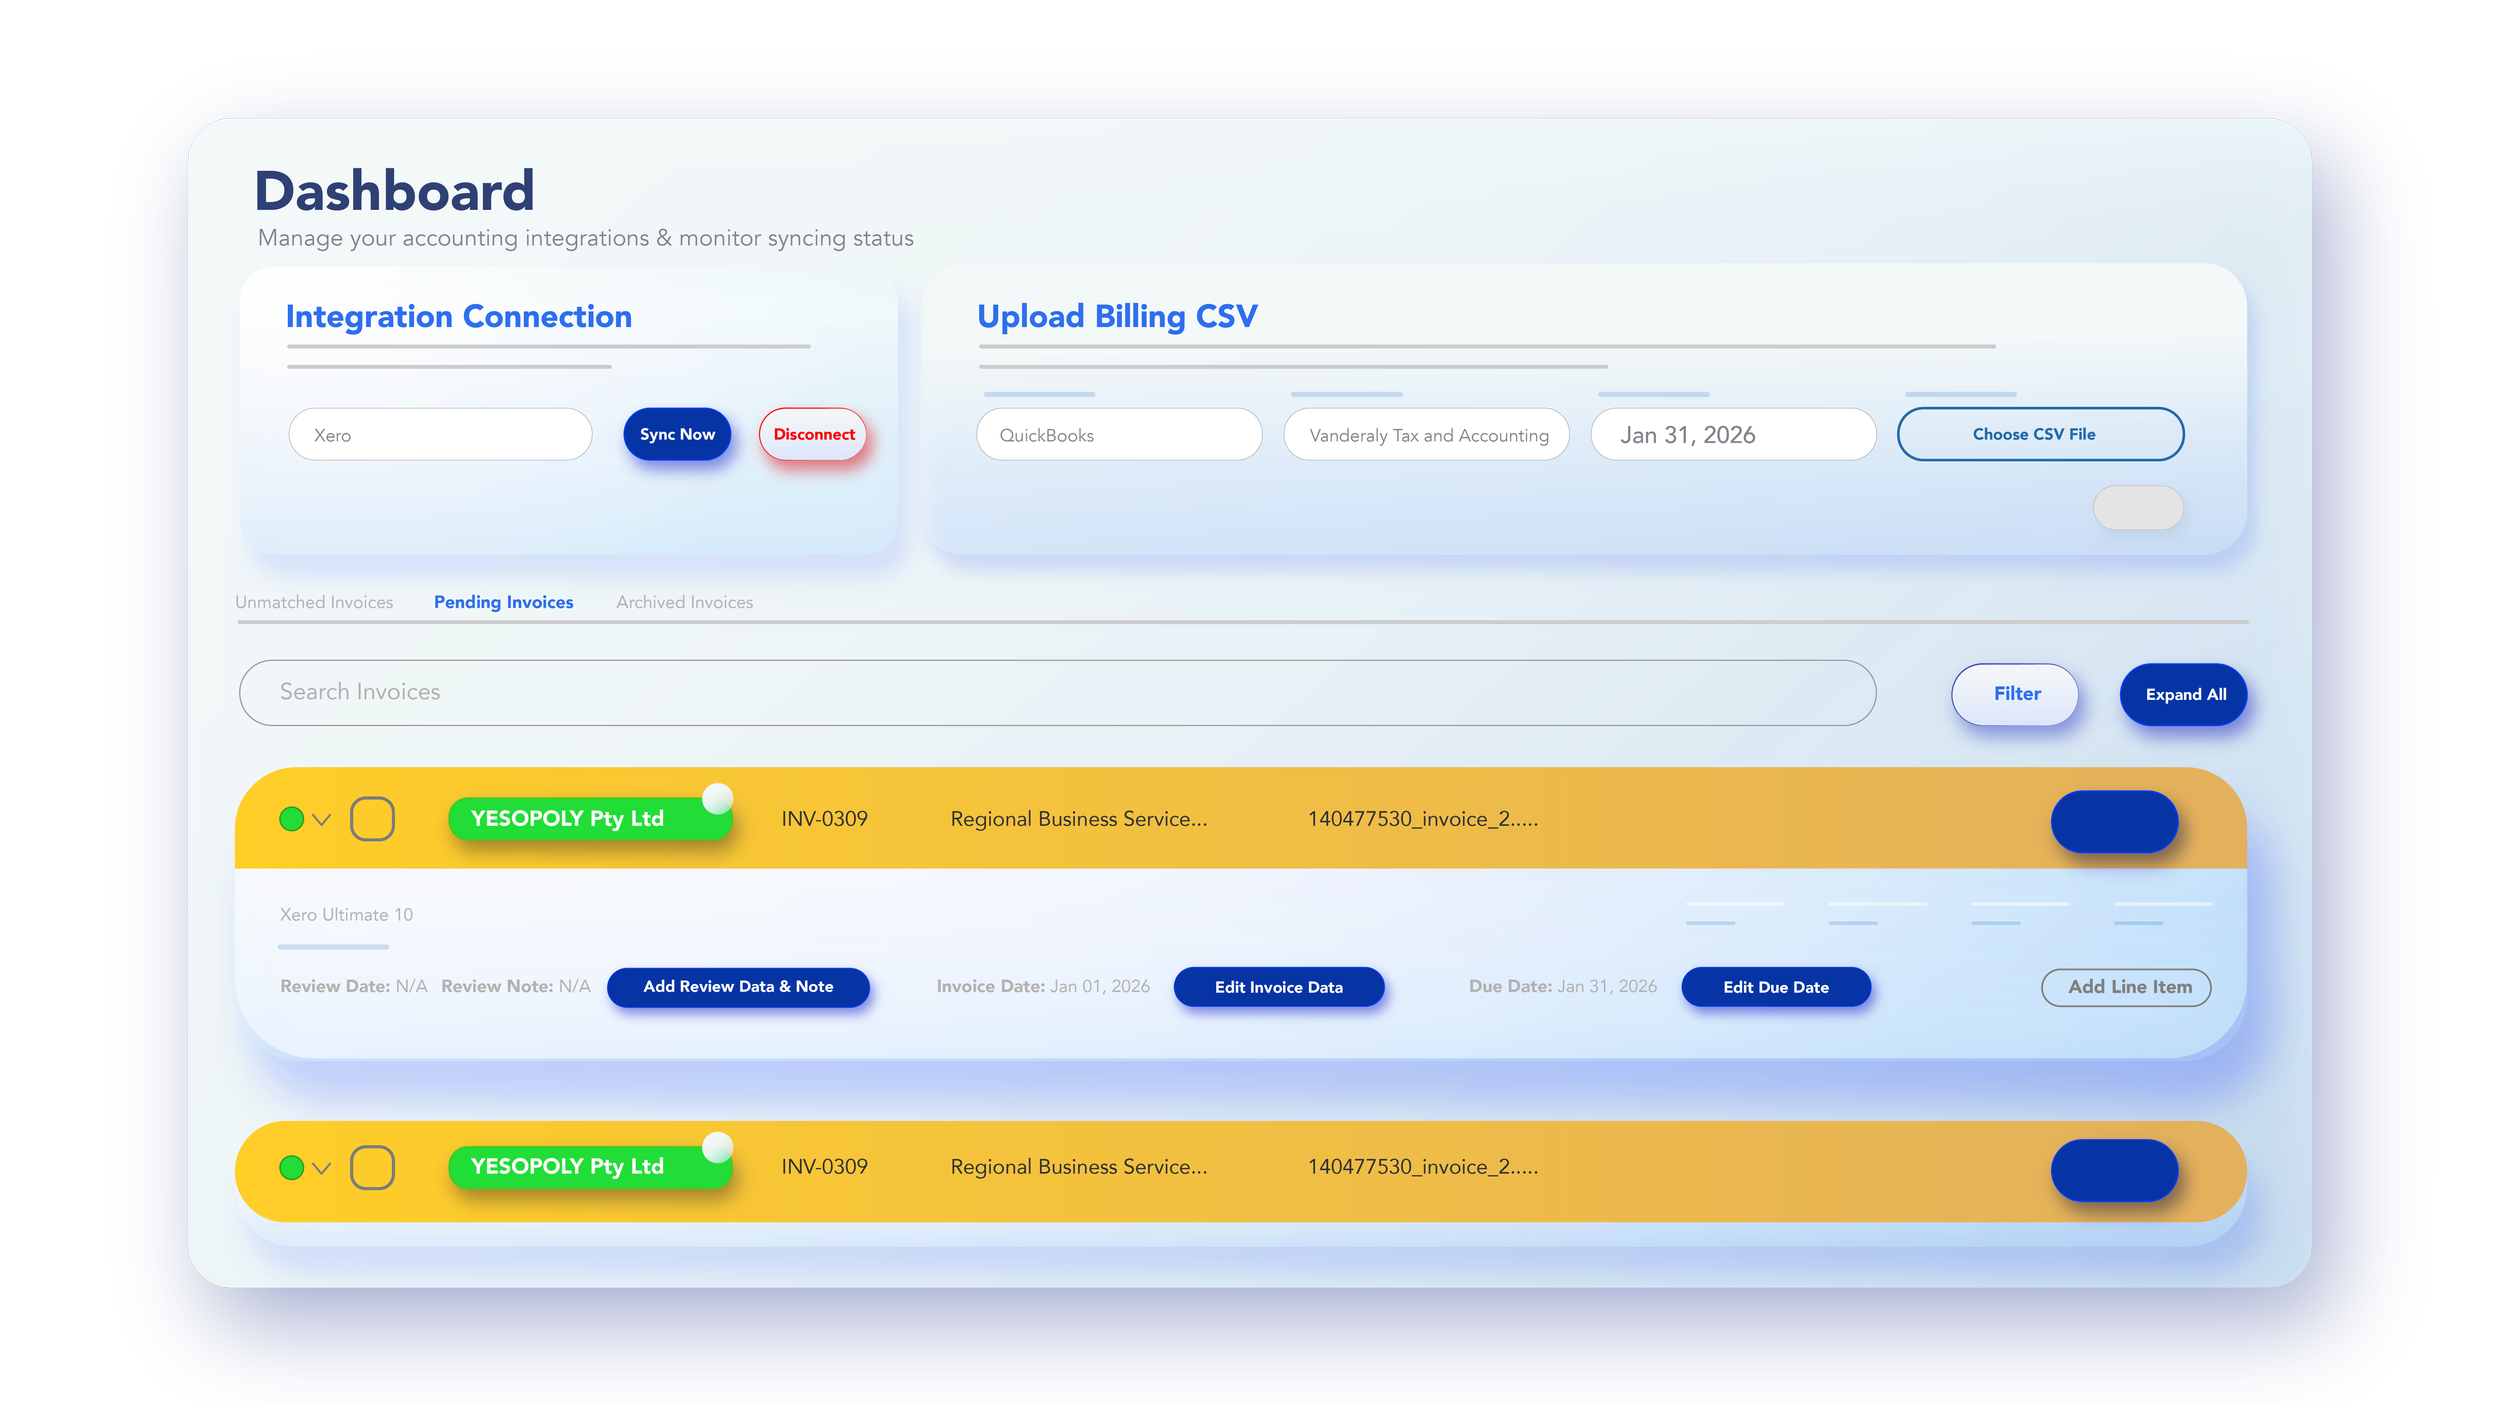
Task: Click the green status dot in the expanded invoice row
Action: 291,819
